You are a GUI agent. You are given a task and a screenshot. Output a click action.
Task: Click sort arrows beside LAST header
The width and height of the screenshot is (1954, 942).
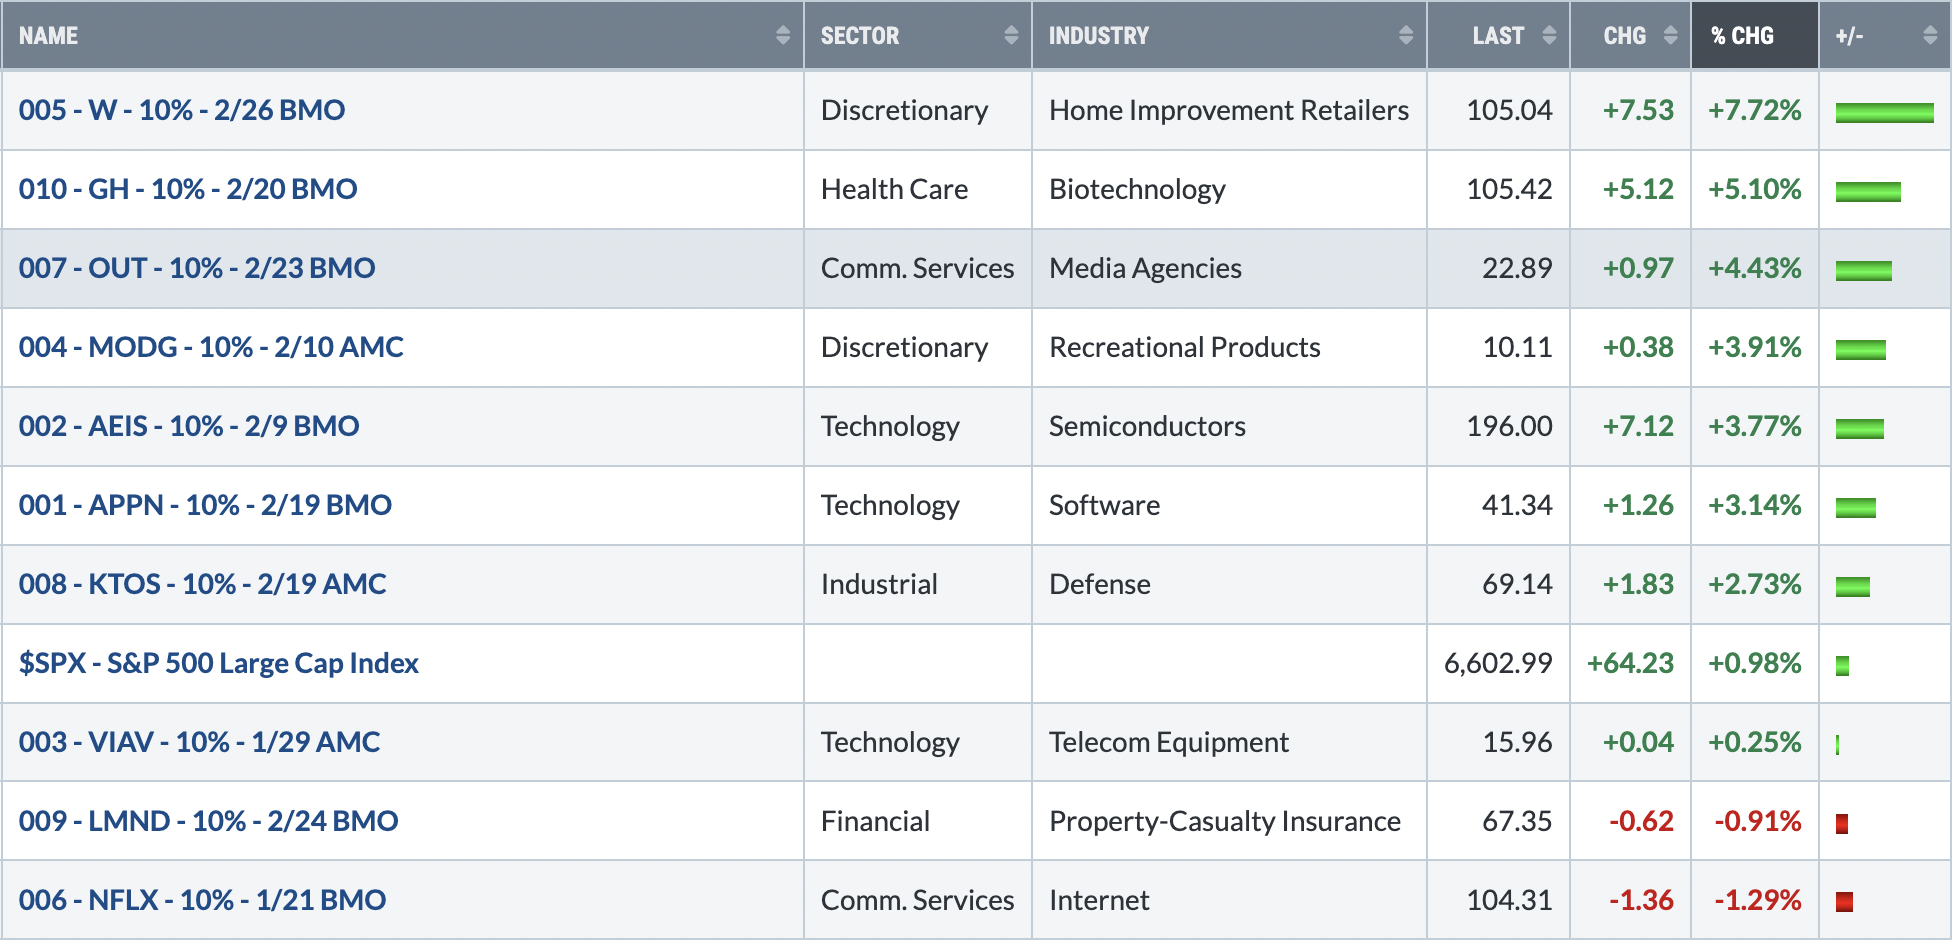1549,36
